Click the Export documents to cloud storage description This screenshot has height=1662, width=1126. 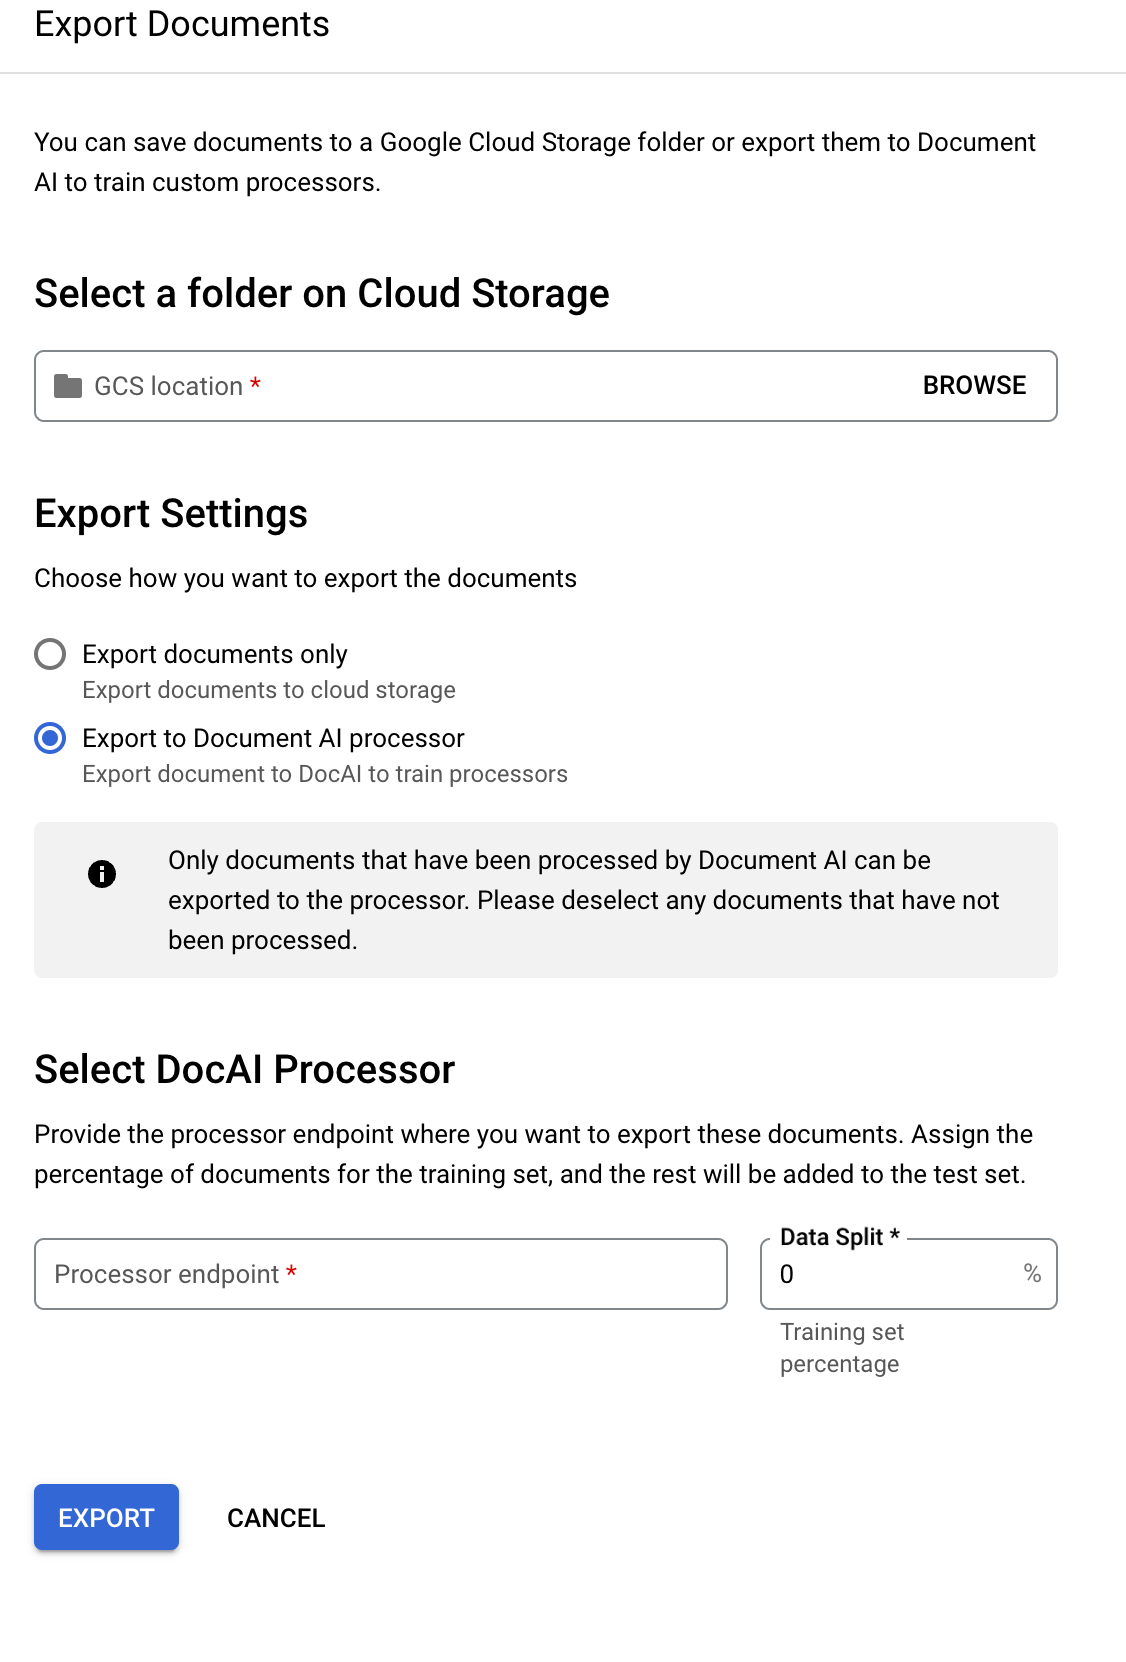click(269, 690)
